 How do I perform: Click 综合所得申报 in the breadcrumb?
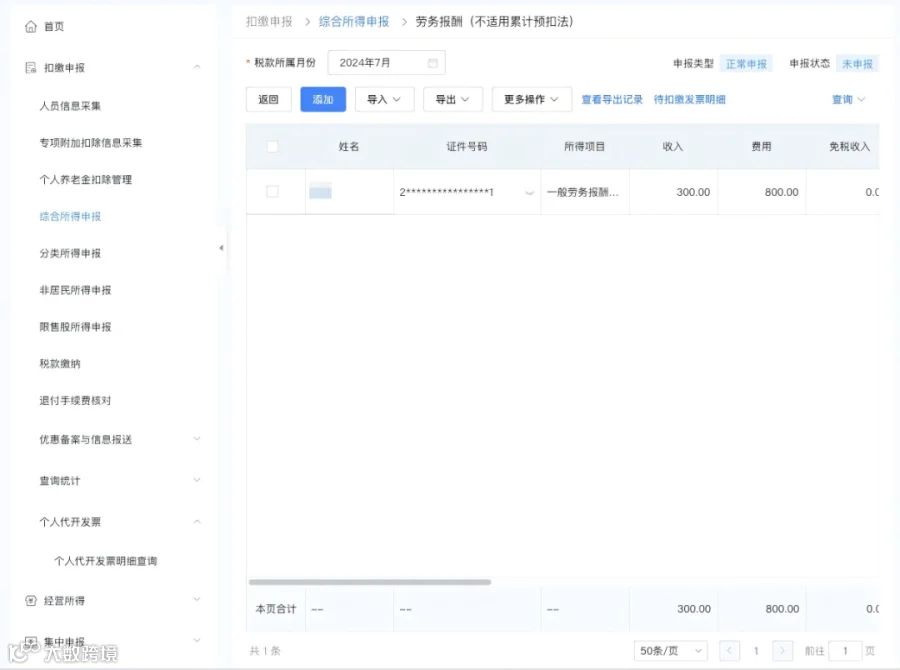point(354,22)
